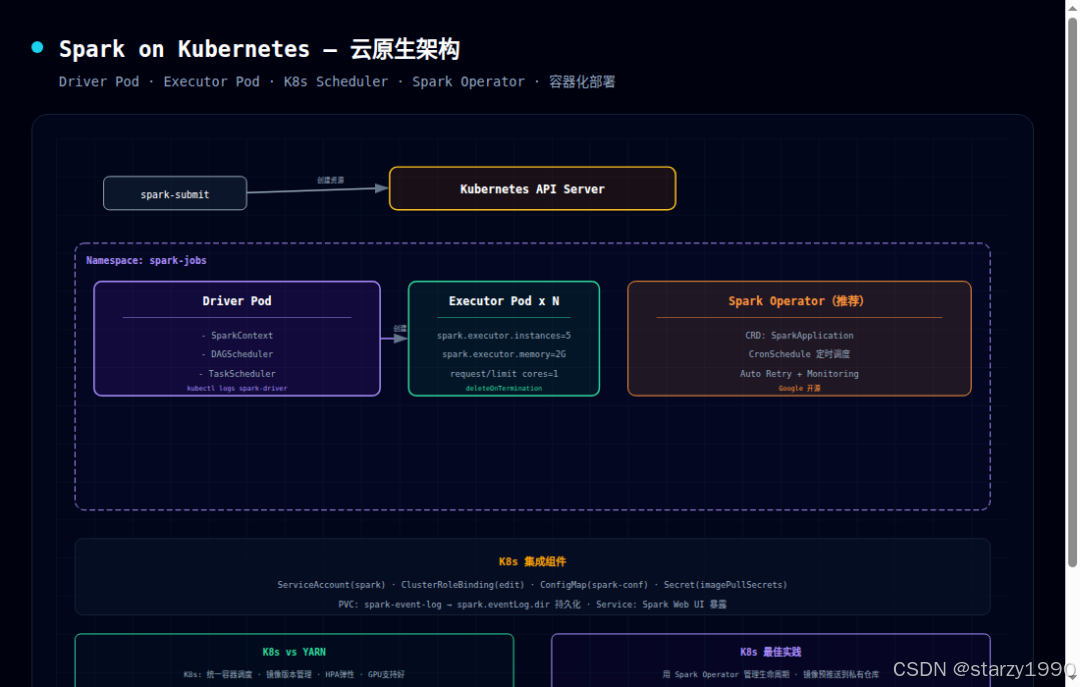This screenshot has height=687, width=1080.
Task: Click CRD: SparkApplication text
Action: (x=799, y=336)
